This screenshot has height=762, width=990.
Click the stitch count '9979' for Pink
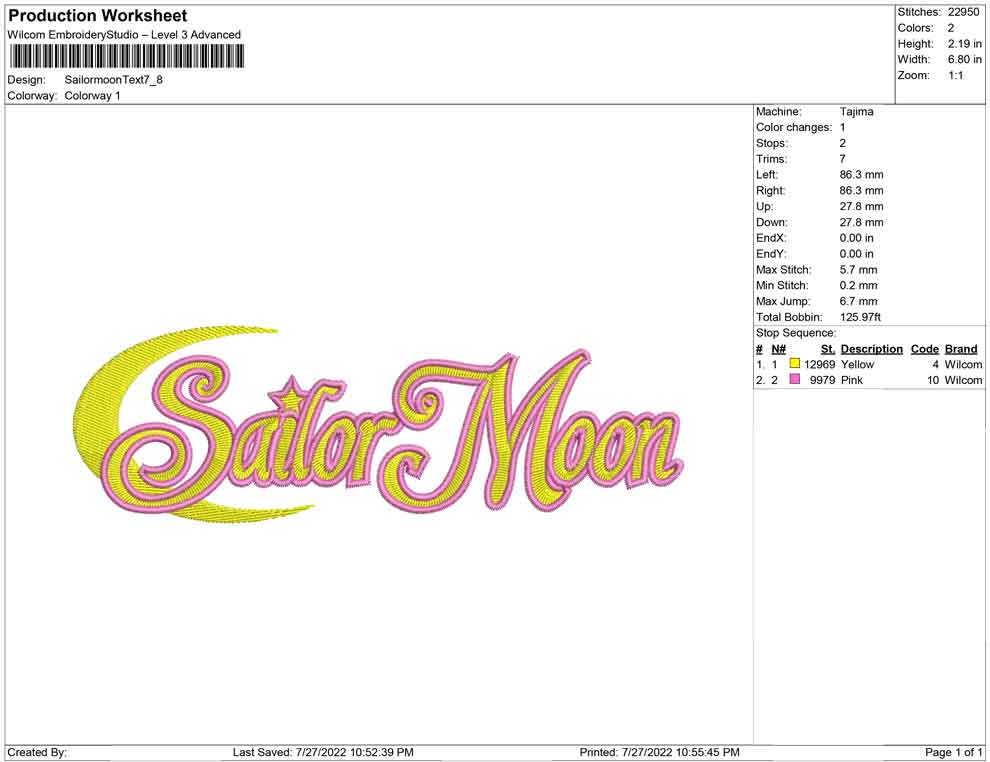823,380
